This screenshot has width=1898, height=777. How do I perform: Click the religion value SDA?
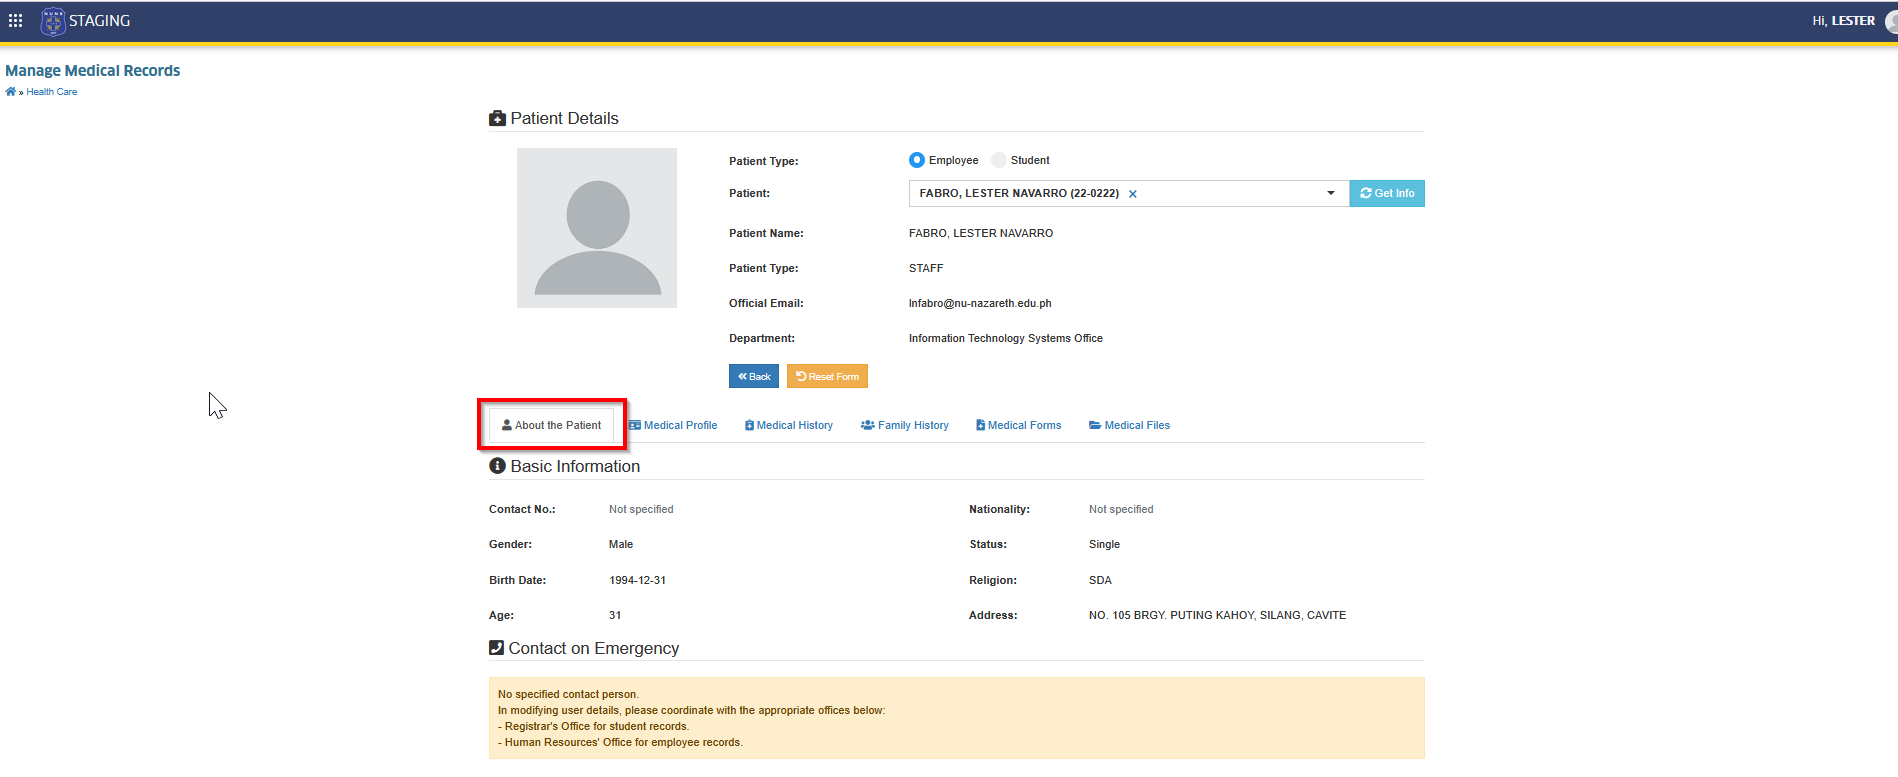(1100, 580)
